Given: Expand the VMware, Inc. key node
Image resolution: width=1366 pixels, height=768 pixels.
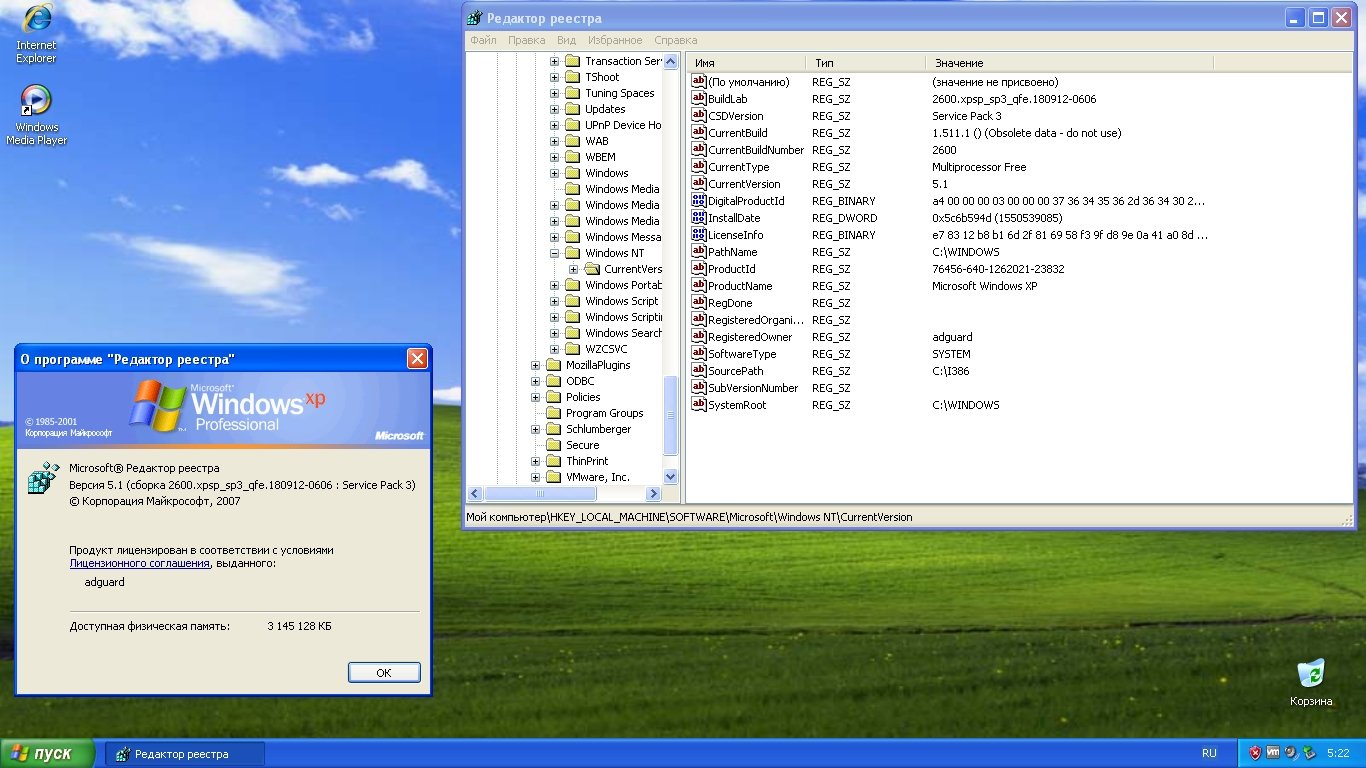Looking at the screenshot, I should tap(536, 477).
